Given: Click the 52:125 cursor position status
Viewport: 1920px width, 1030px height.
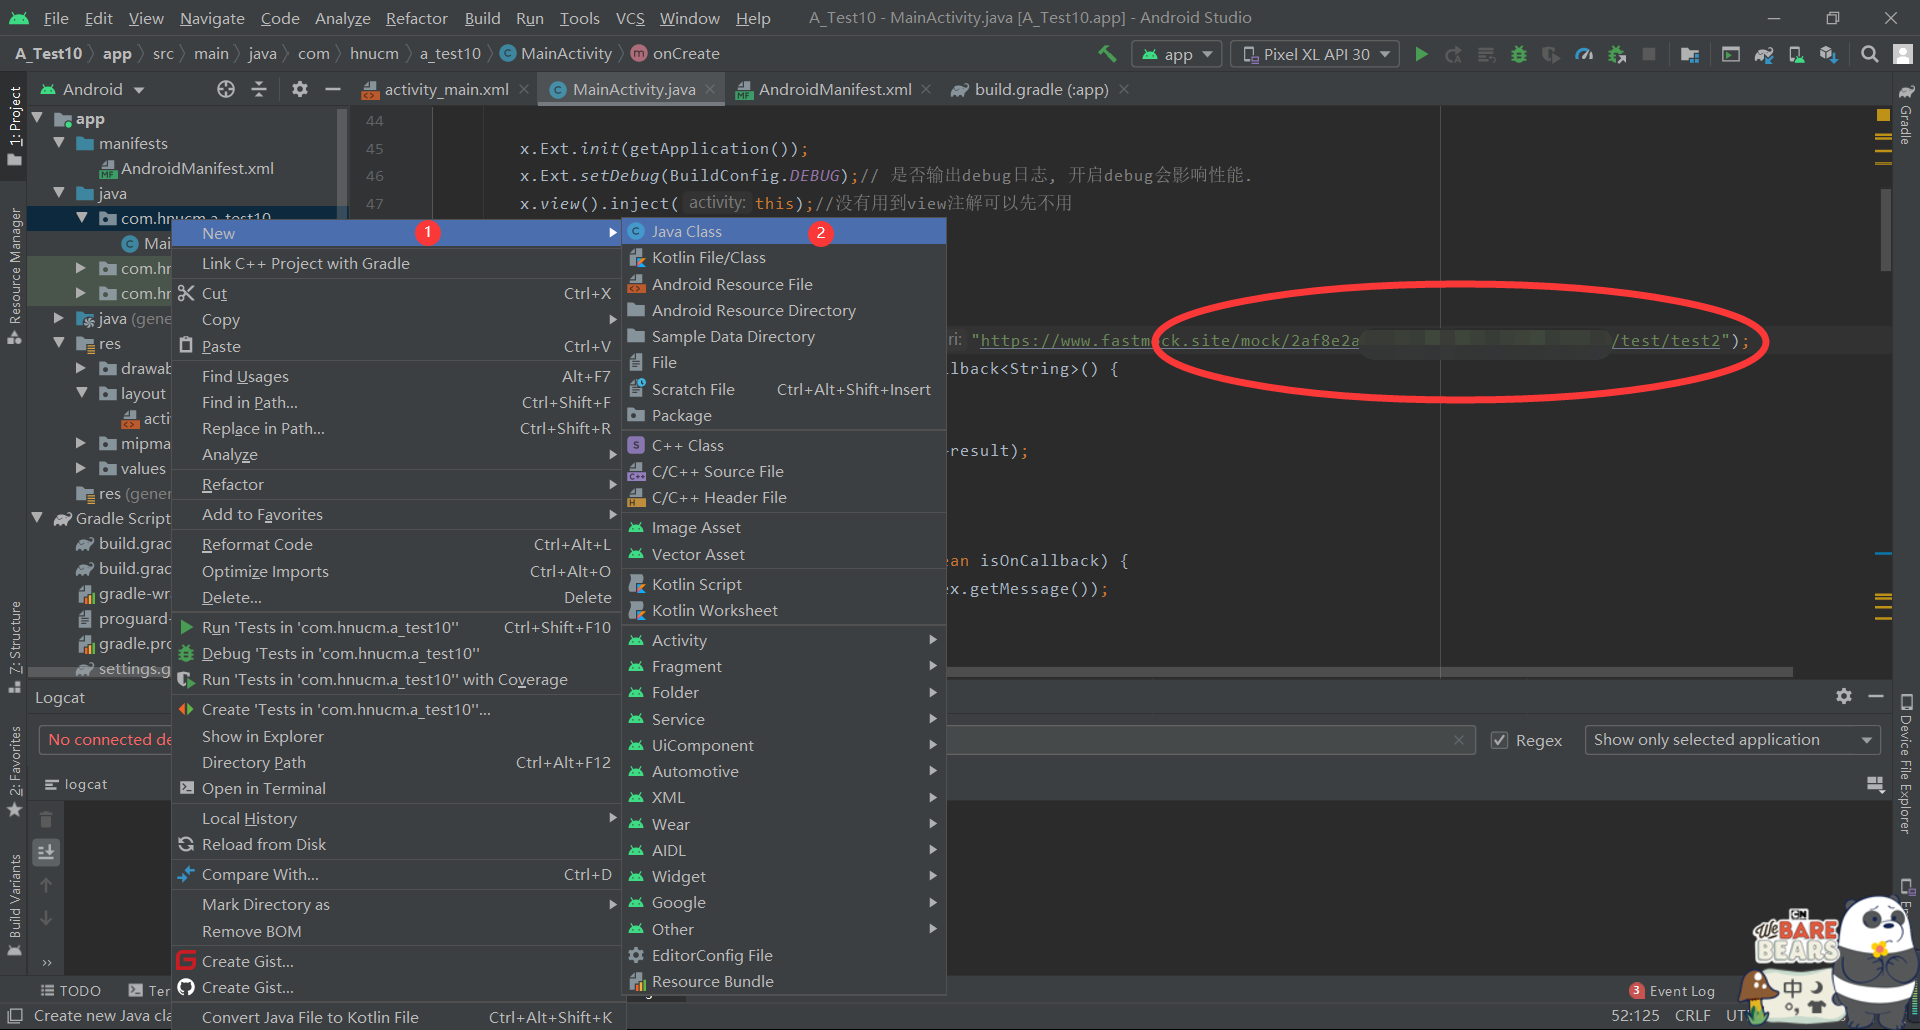Looking at the screenshot, I should point(1635,1015).
